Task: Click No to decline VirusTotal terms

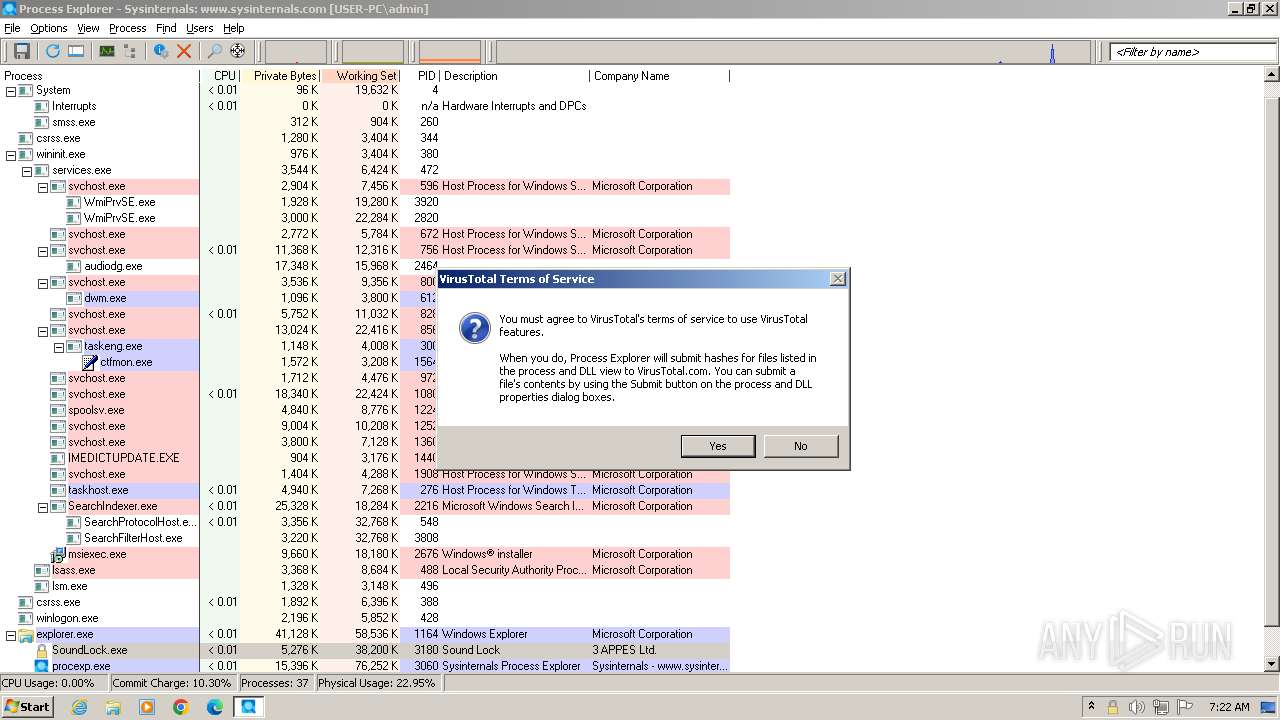Action: pyautogui.click(x=801, y=446)
